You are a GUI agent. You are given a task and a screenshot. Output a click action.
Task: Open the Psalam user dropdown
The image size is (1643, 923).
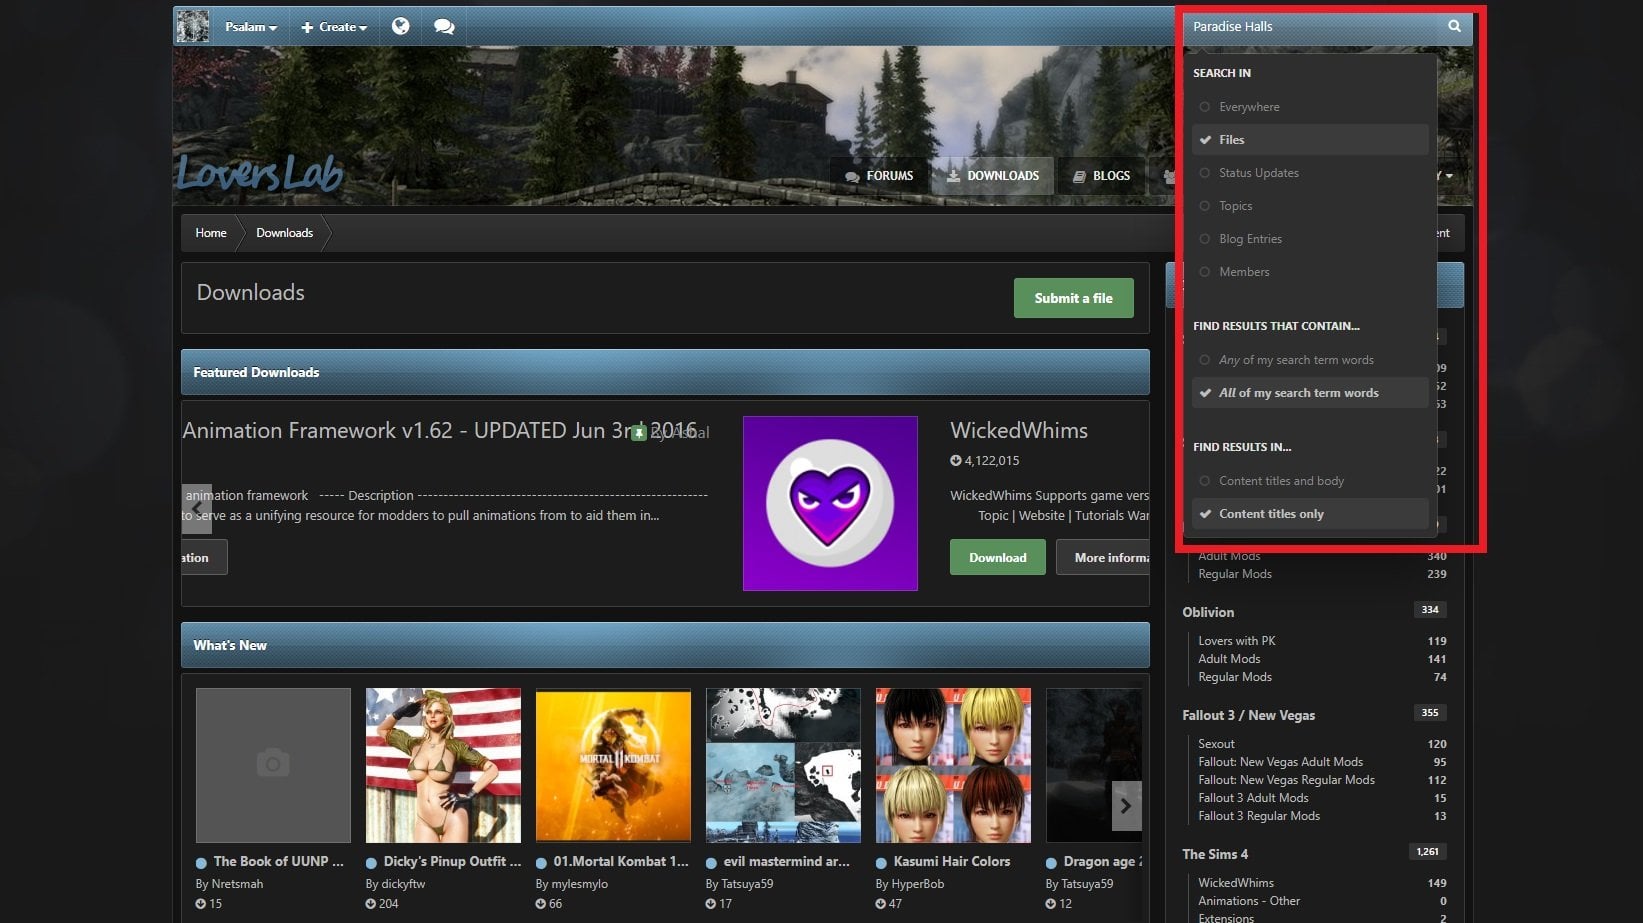point(250,27)
